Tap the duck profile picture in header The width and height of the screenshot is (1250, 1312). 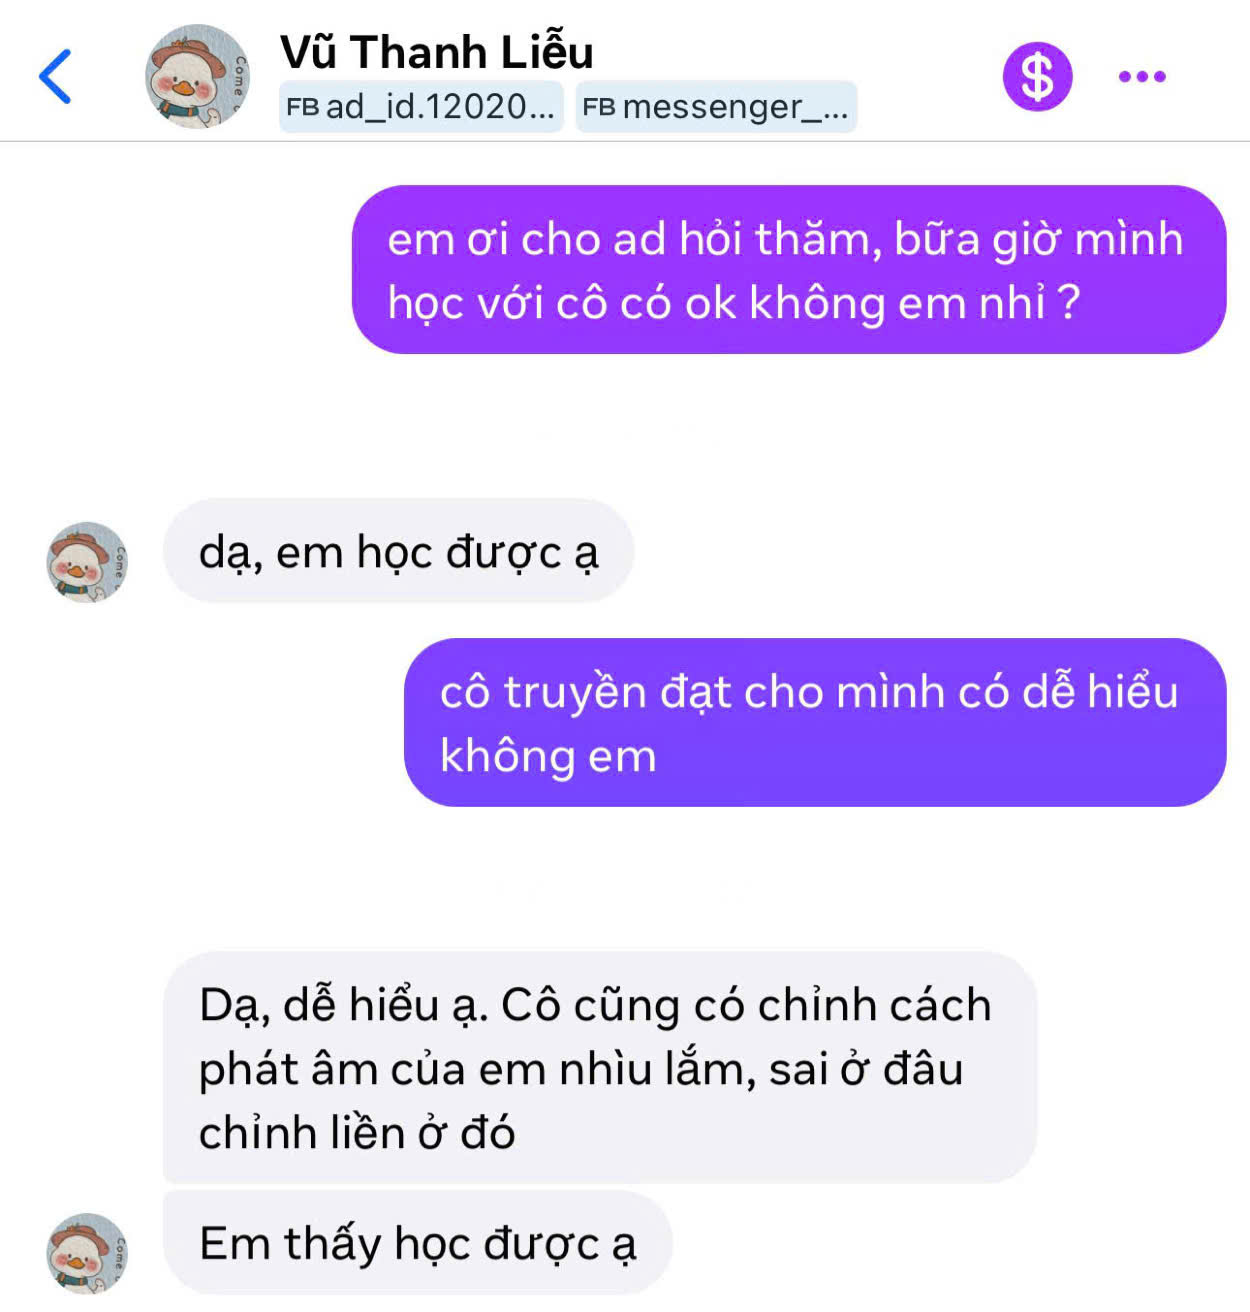click(x=197, y=76)
